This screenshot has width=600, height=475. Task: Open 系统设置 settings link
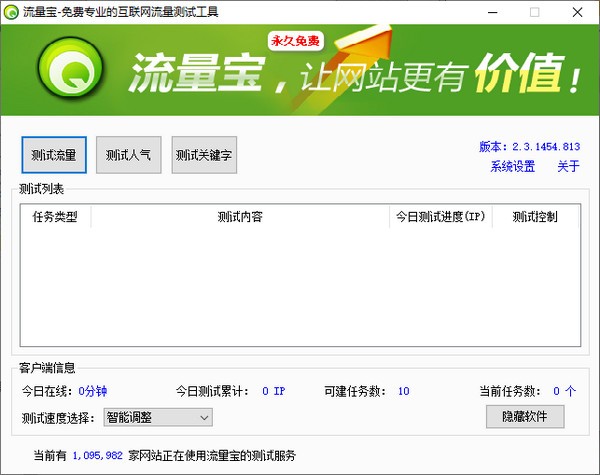pos(512,167)
